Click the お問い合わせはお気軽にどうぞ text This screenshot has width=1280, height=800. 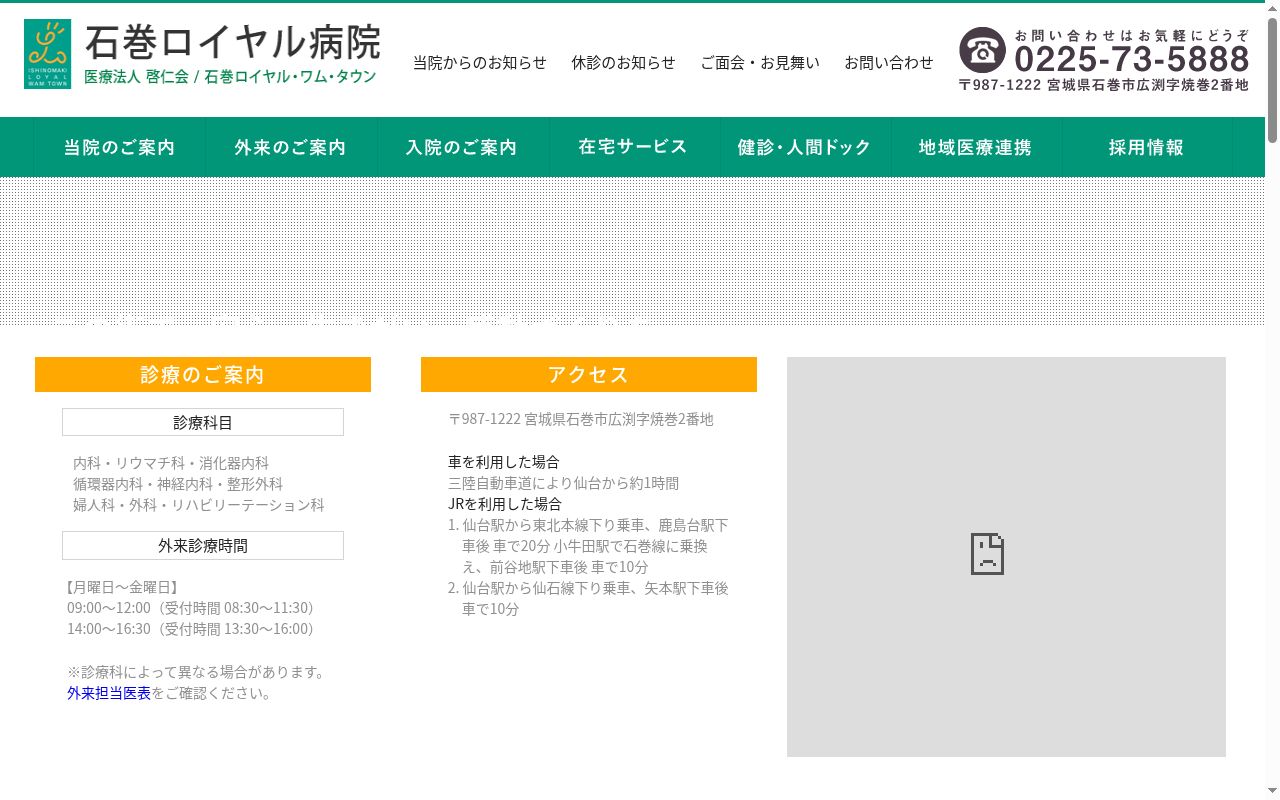coord(1132,35)
